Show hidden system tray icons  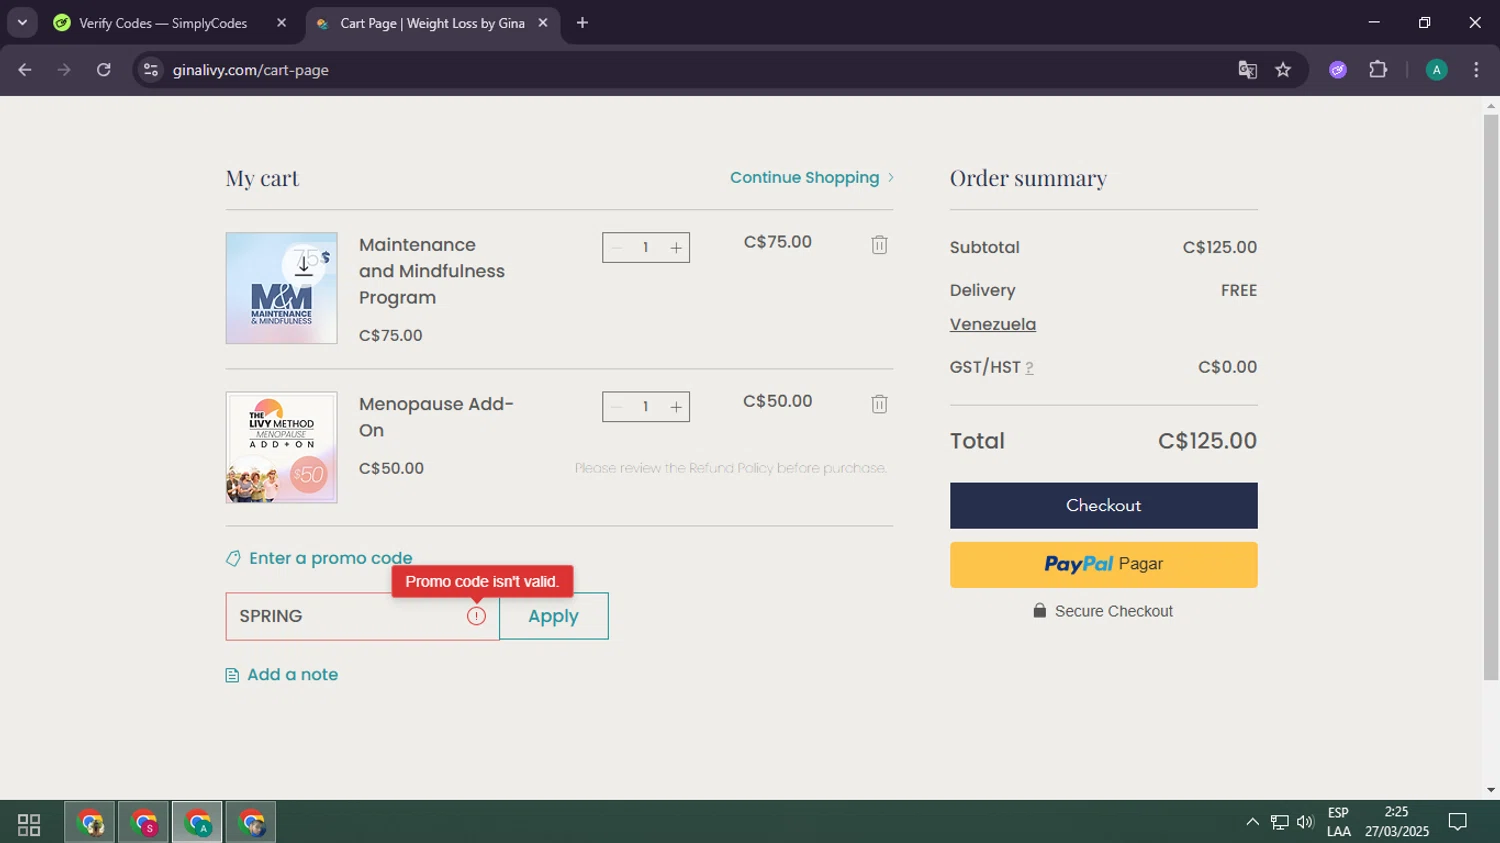(x=1252, y=822)
